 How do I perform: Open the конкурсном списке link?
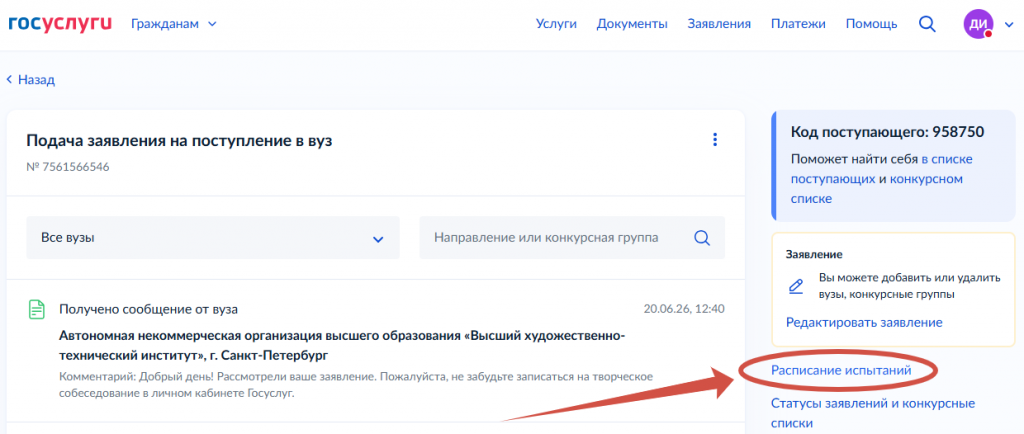click(876, 189)
